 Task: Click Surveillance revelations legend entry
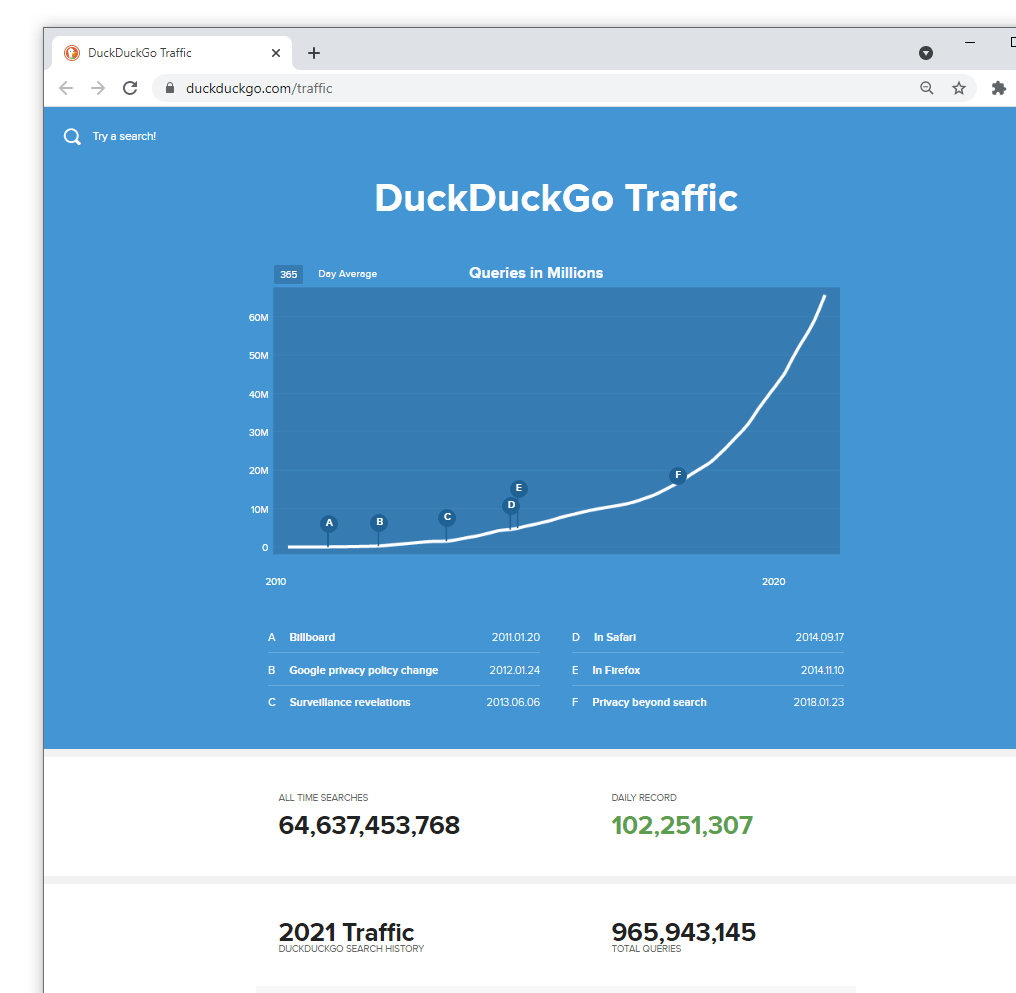pos(404,702)
